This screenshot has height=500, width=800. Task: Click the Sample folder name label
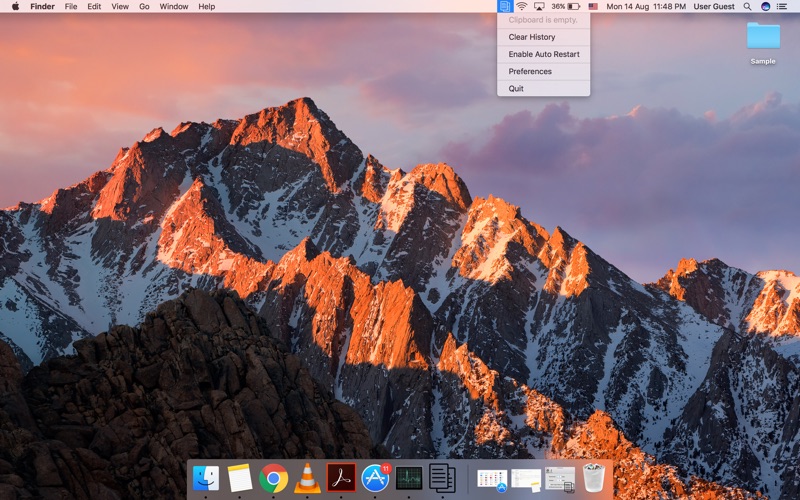click(x=763, y=61)
